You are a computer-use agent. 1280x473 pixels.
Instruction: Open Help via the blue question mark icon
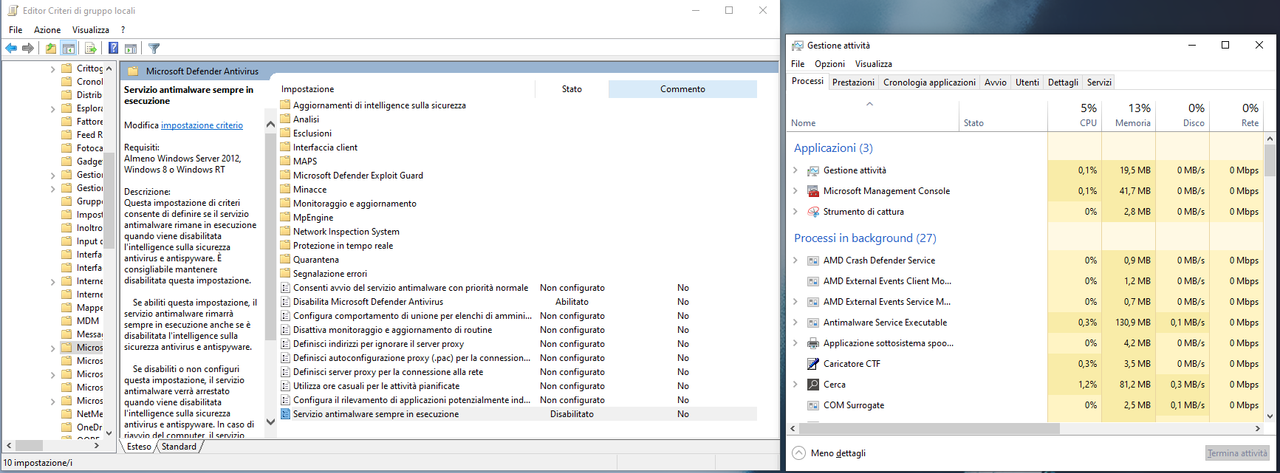pos(113,48)
